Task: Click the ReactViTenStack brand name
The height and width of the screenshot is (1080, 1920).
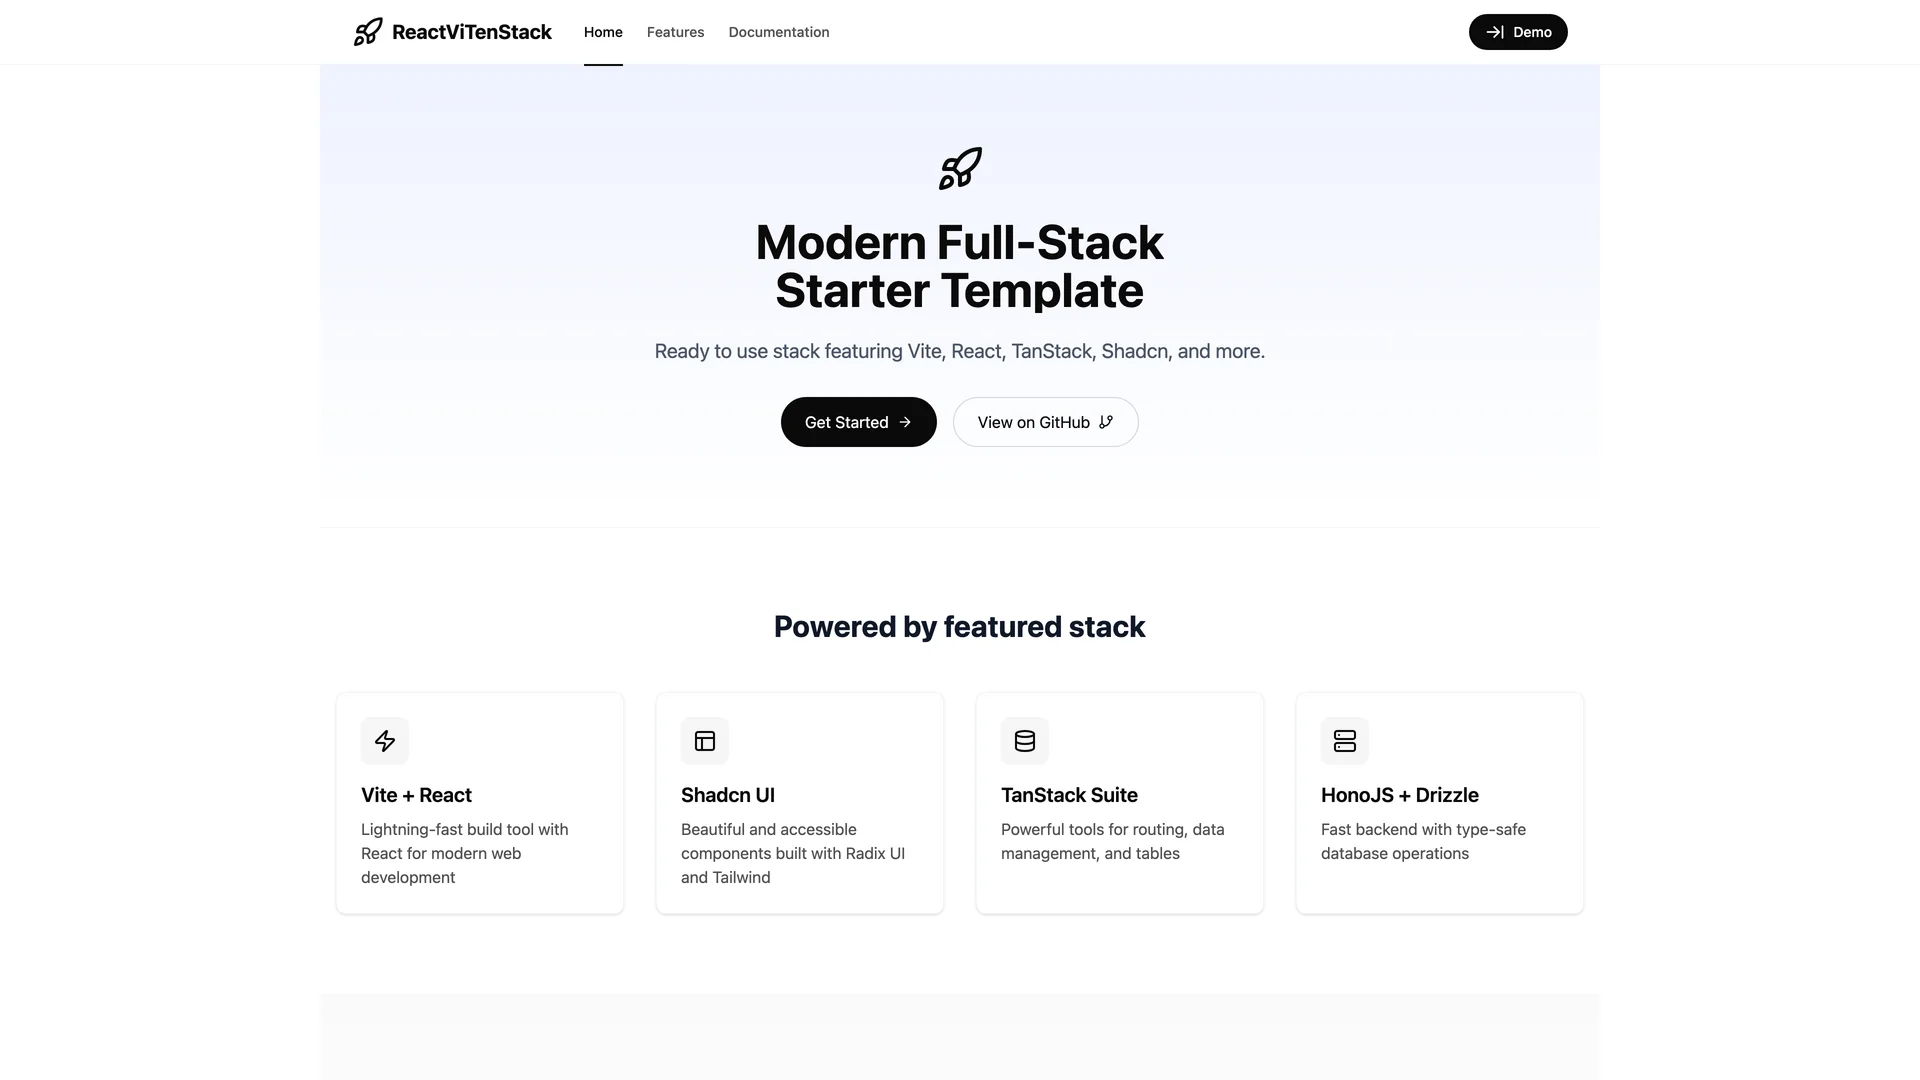Action: pyautogui.click(x=471, y=32)
